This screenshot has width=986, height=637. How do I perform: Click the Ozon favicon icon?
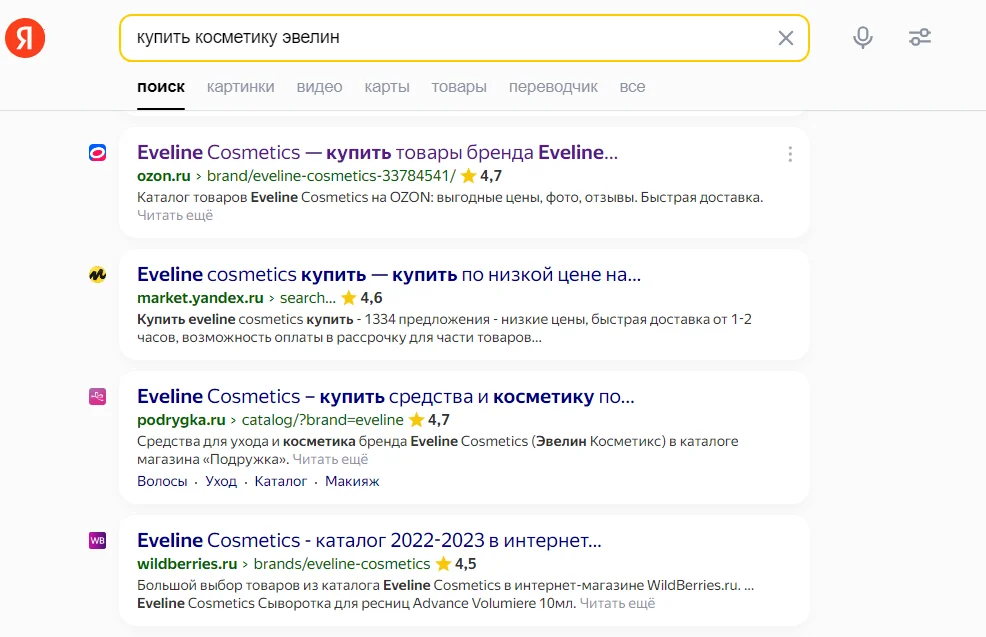coord(97,153)
